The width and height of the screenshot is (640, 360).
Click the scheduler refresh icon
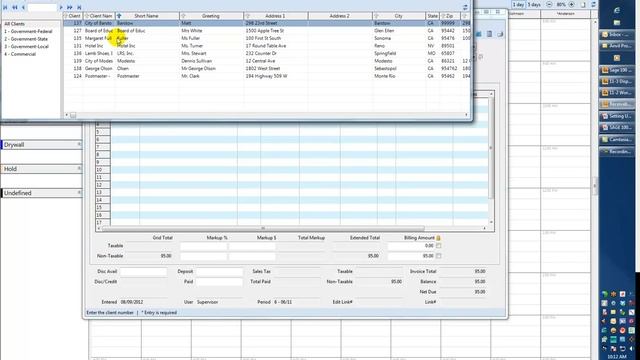pos(593,4)
